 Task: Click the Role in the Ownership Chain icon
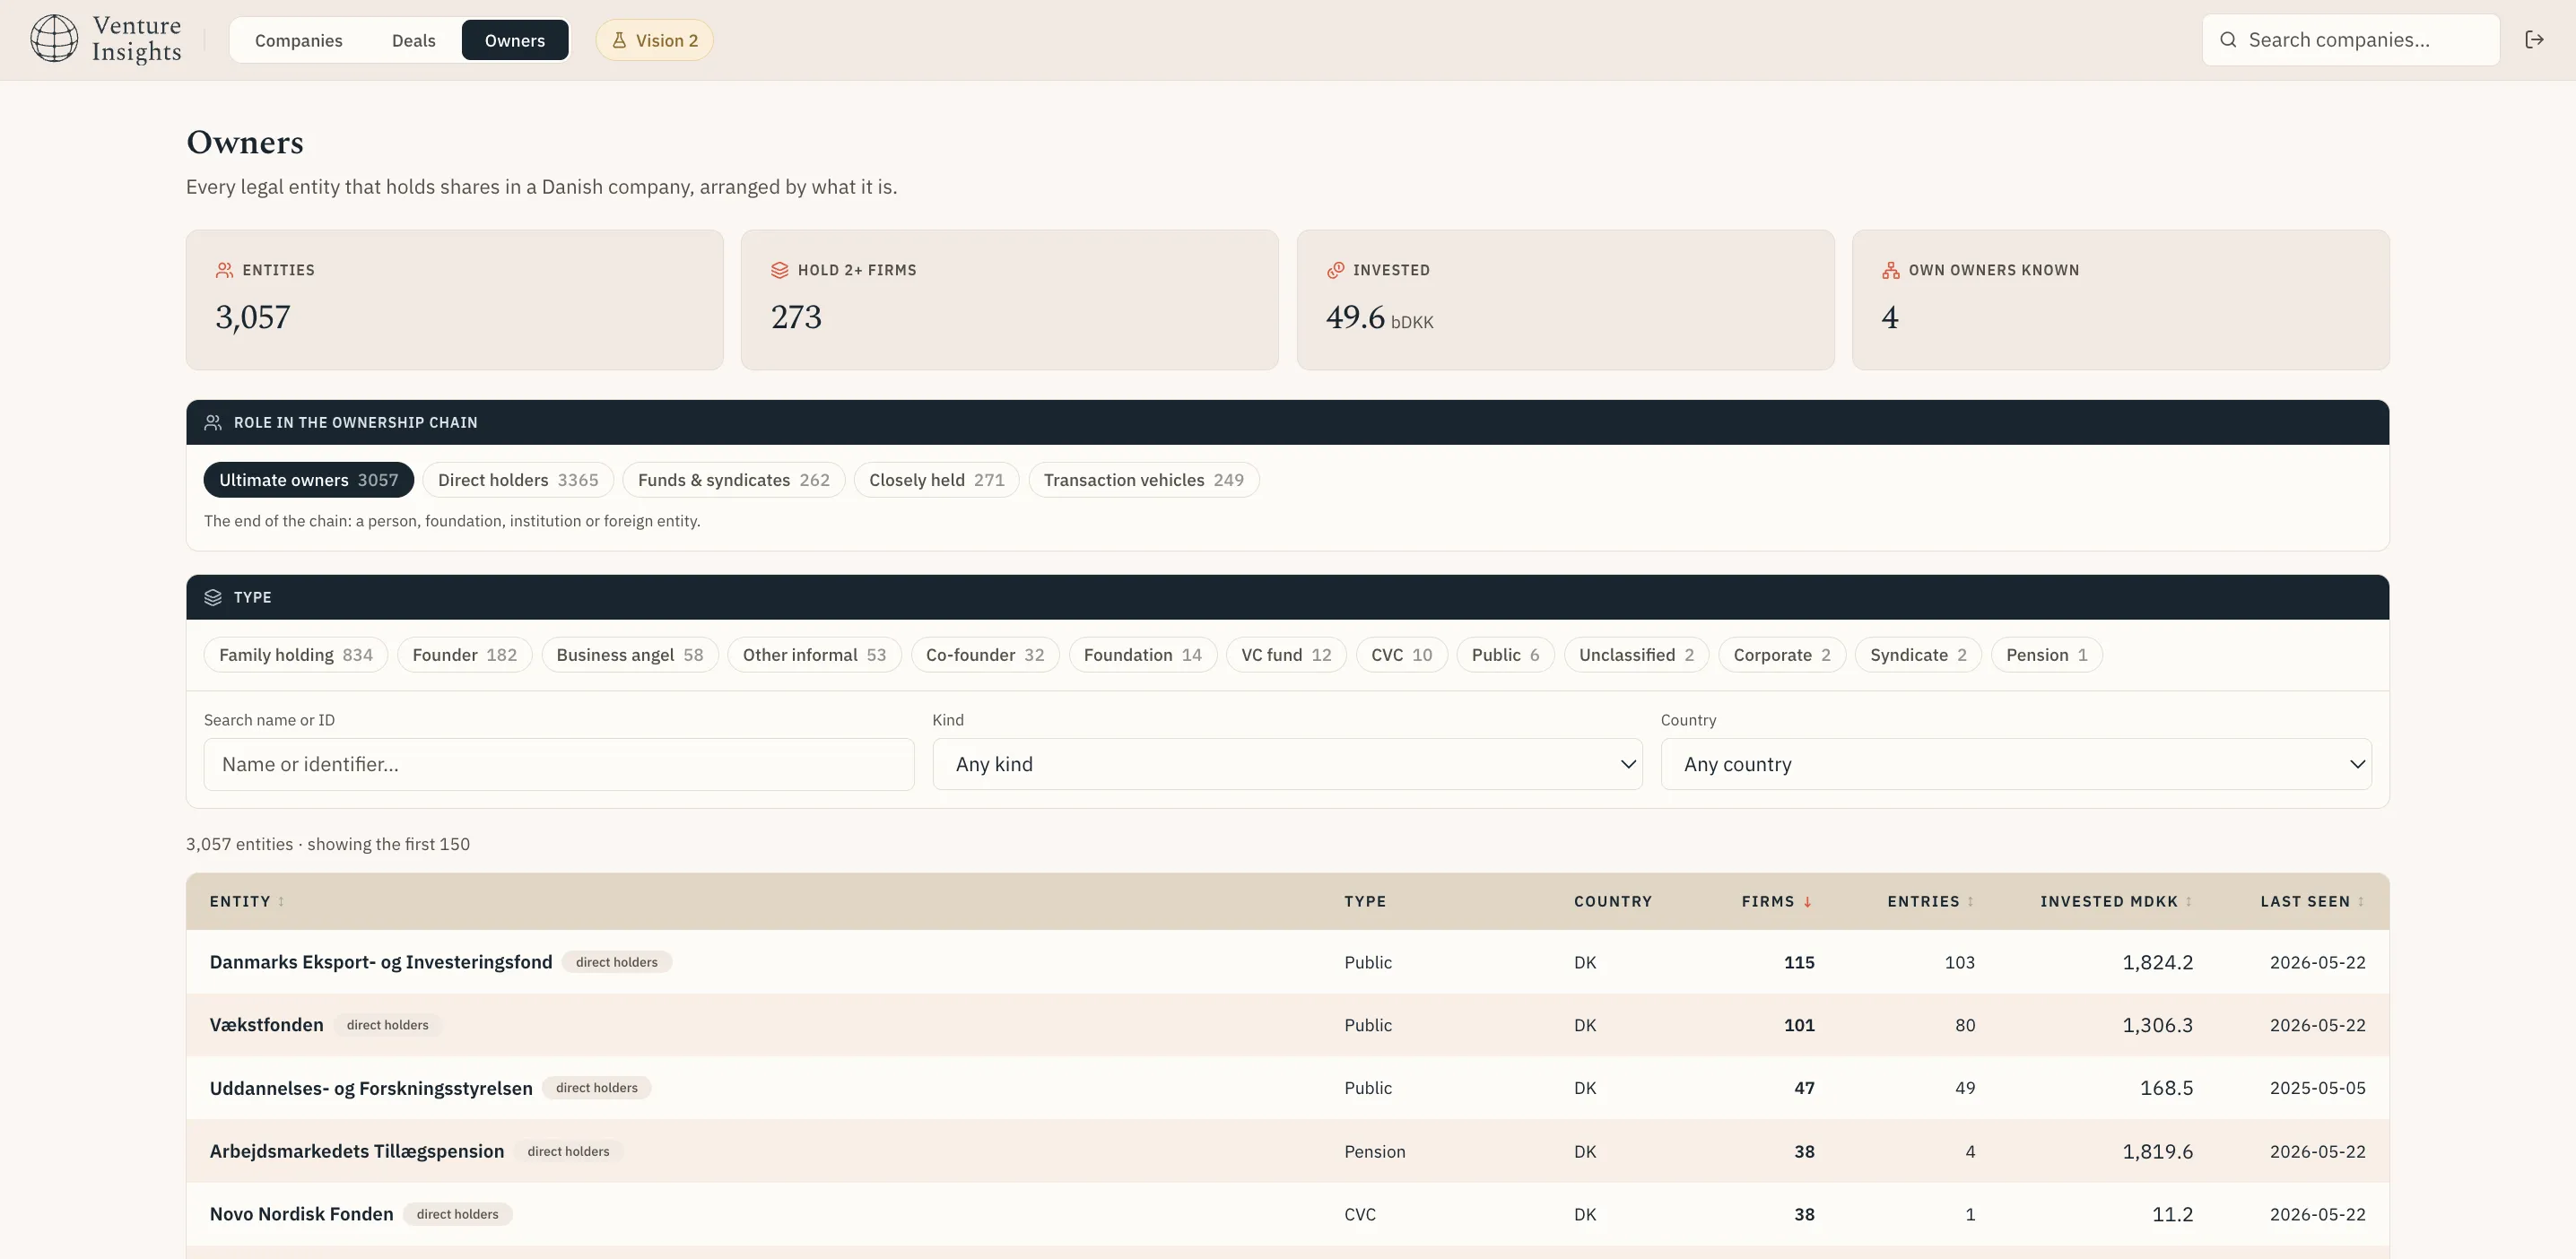tap(213, 423)
